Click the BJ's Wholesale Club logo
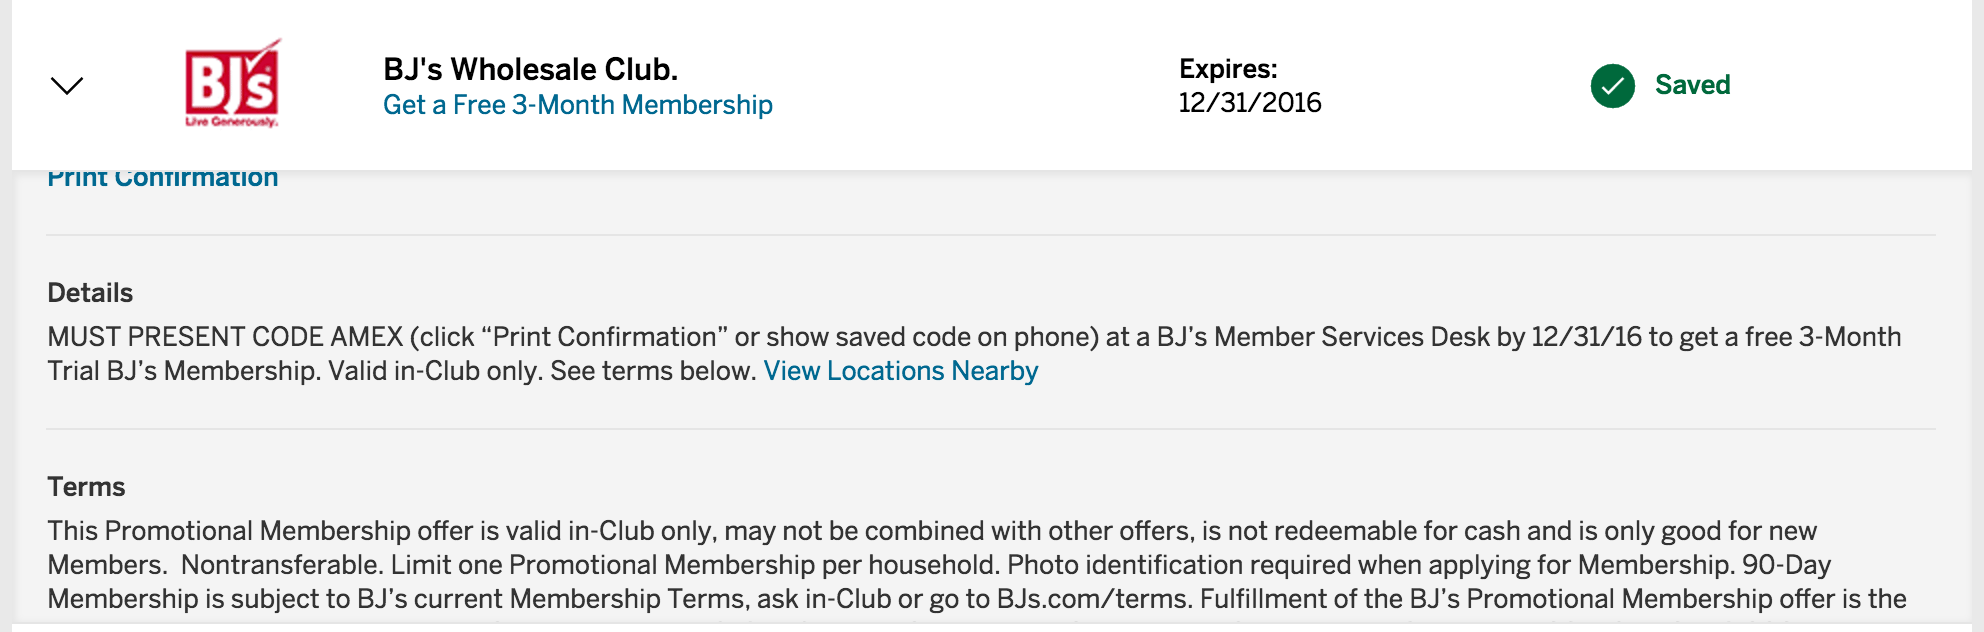 (232, 83)
